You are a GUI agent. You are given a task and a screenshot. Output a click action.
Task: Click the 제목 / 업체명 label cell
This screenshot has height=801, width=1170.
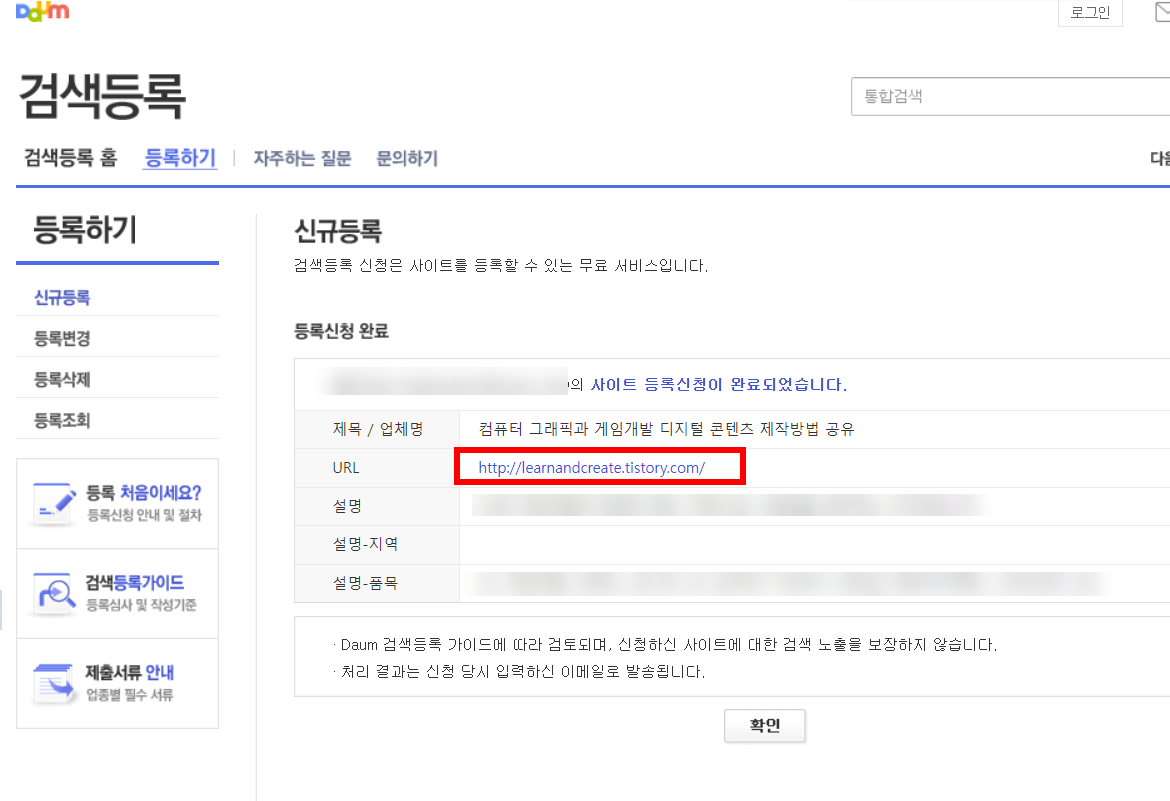(378, 429)
